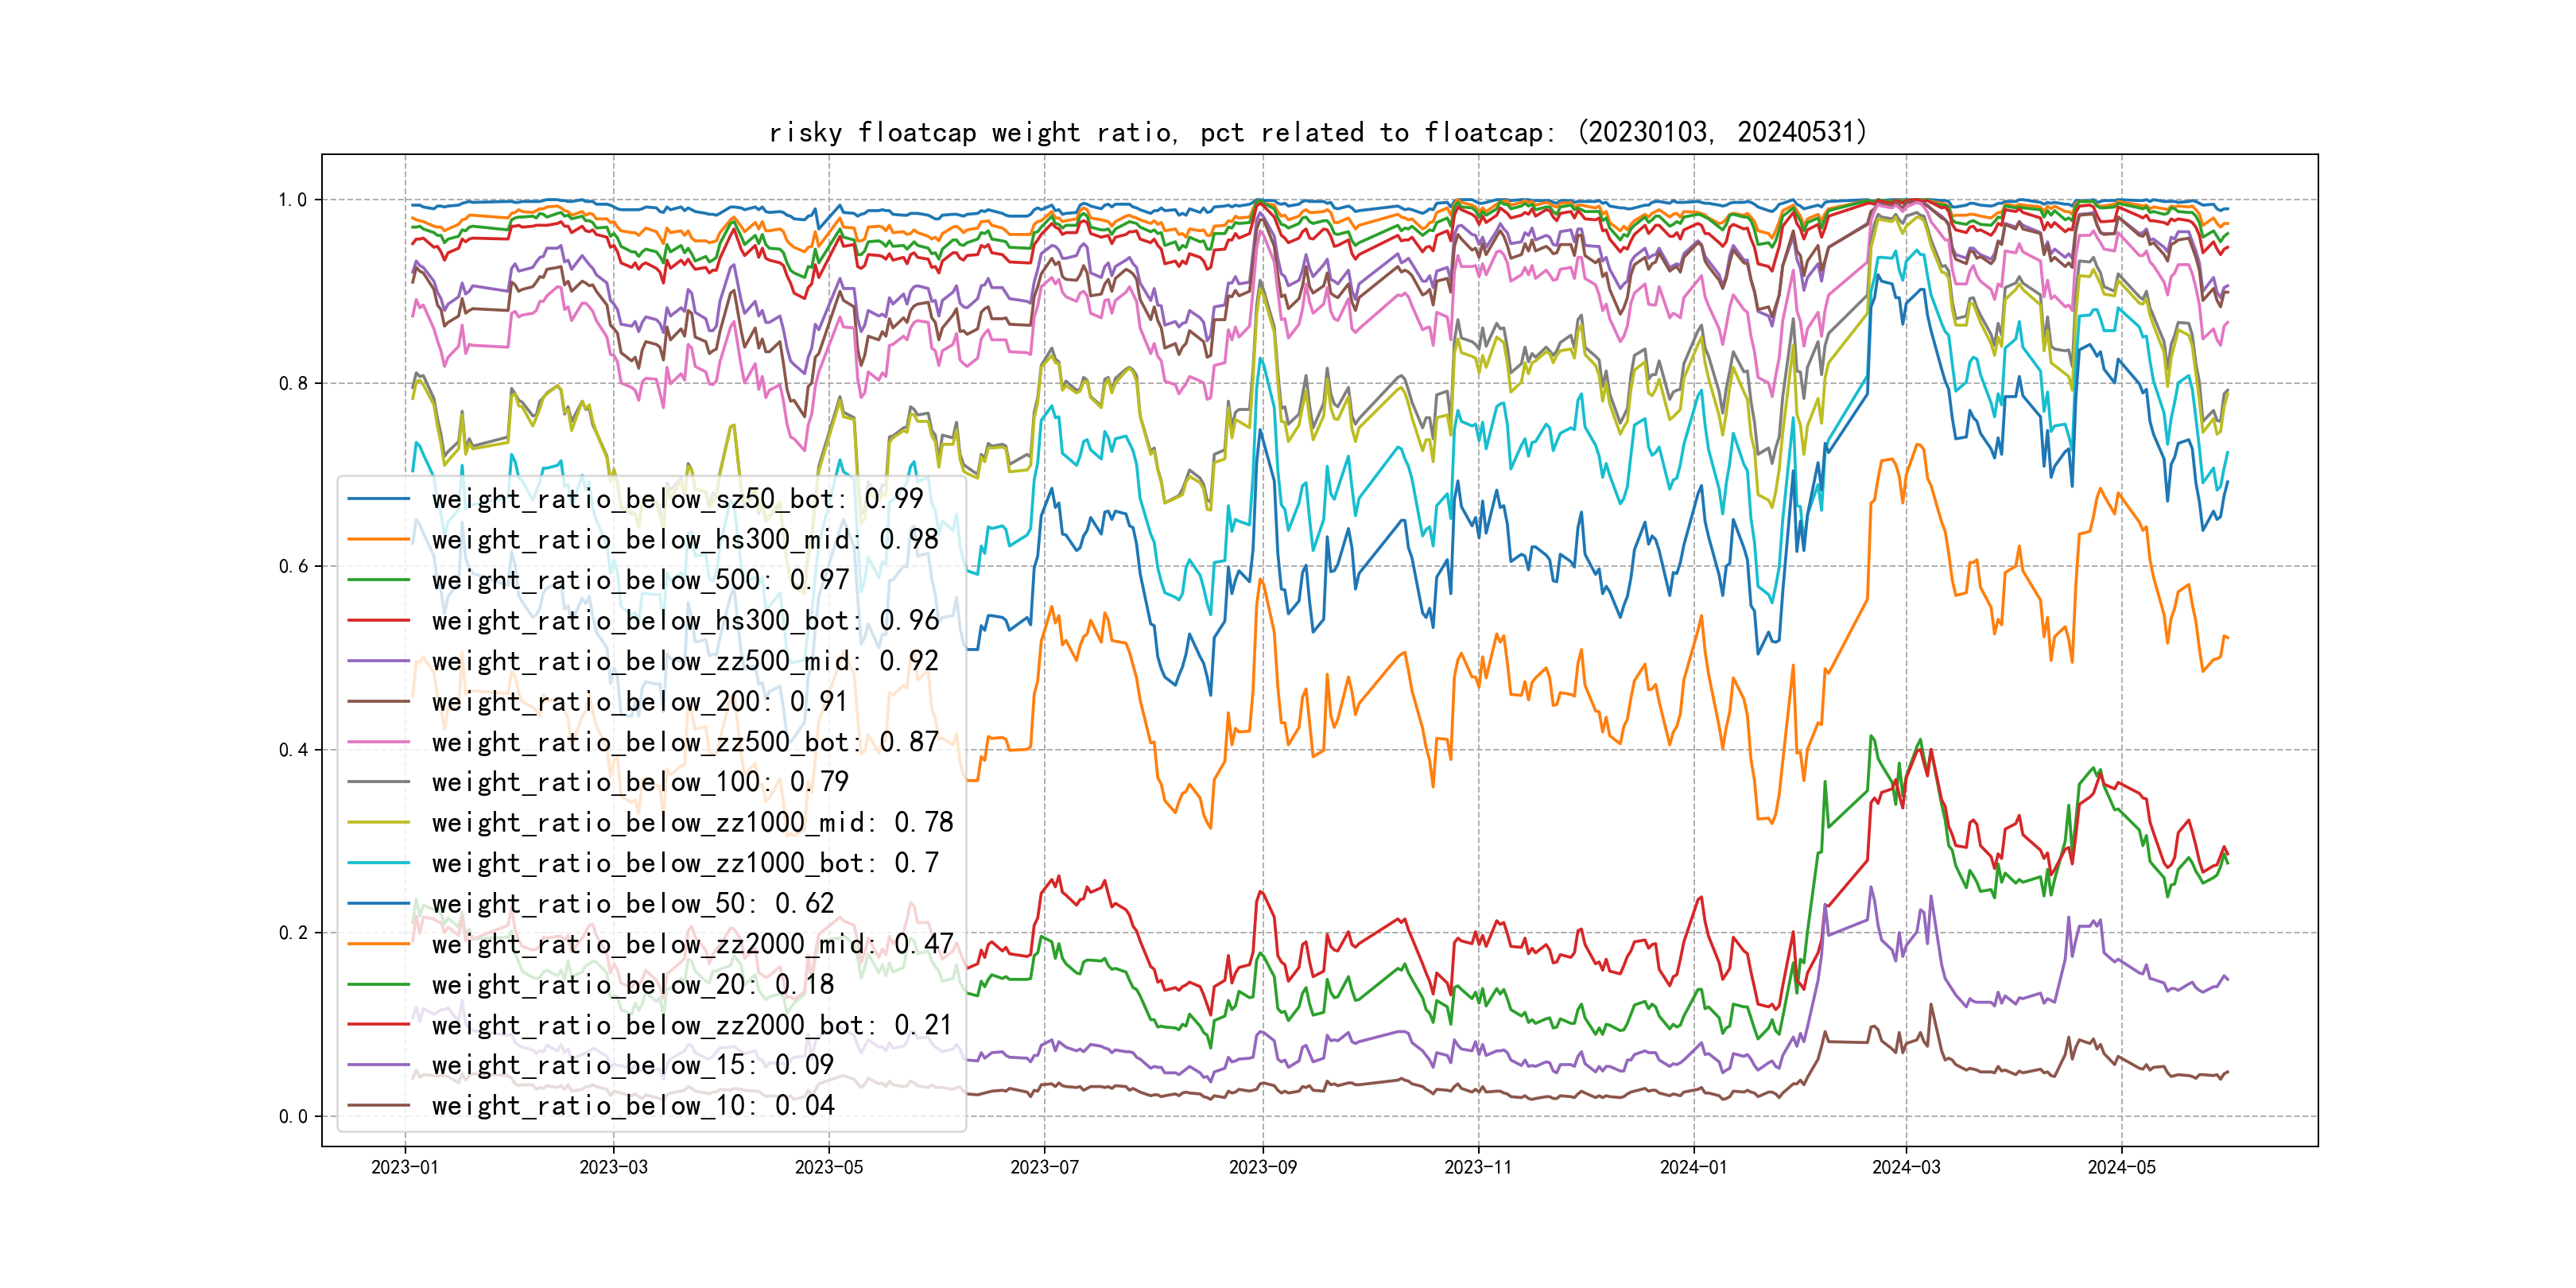
Task: Click the red line swatch for hs300_bot
Action: click(x=379, y=620)
